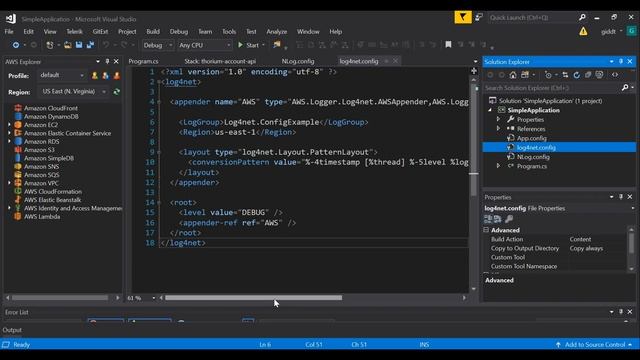
Task: Toggle auto-hide pin on AWS Explorer panel
Action: point(107,61)
